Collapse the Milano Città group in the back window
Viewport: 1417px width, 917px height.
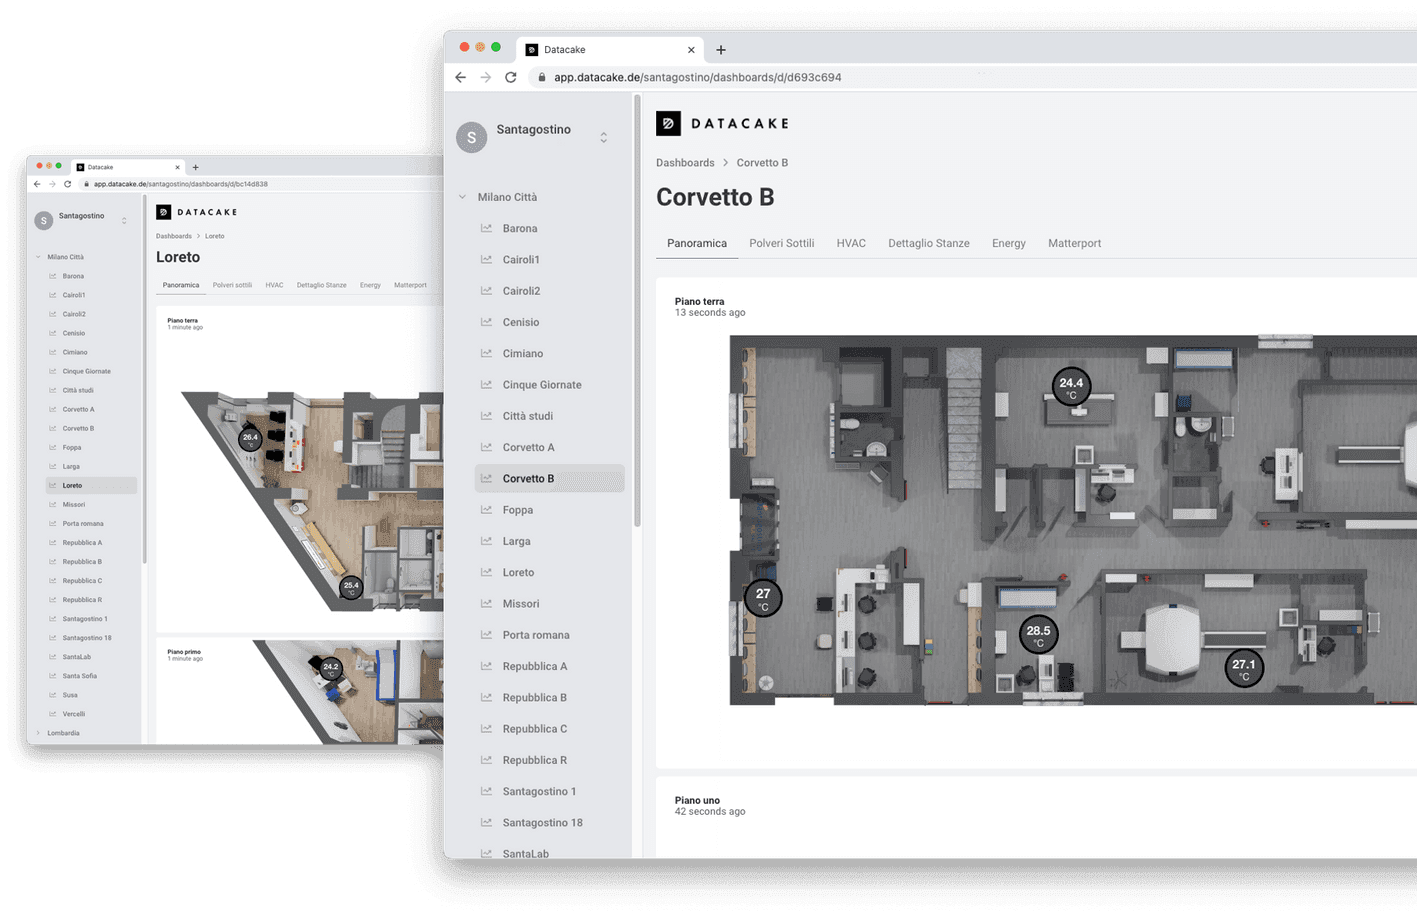(x=39, y=257)
